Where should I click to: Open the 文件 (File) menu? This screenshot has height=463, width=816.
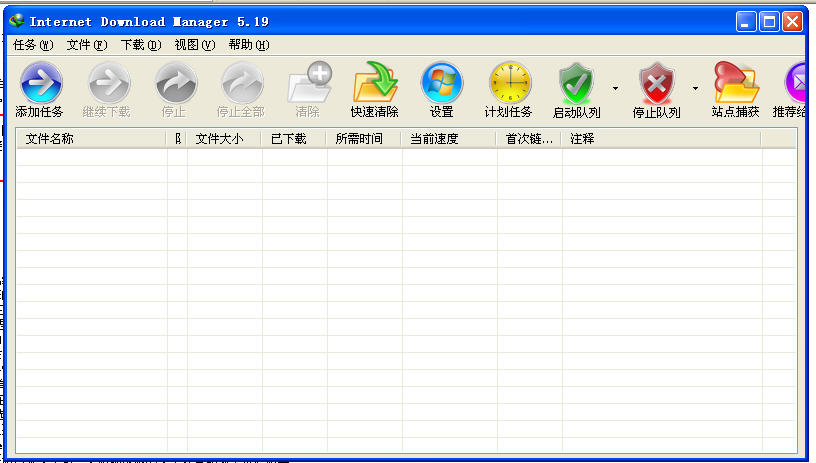click(87, 45)
